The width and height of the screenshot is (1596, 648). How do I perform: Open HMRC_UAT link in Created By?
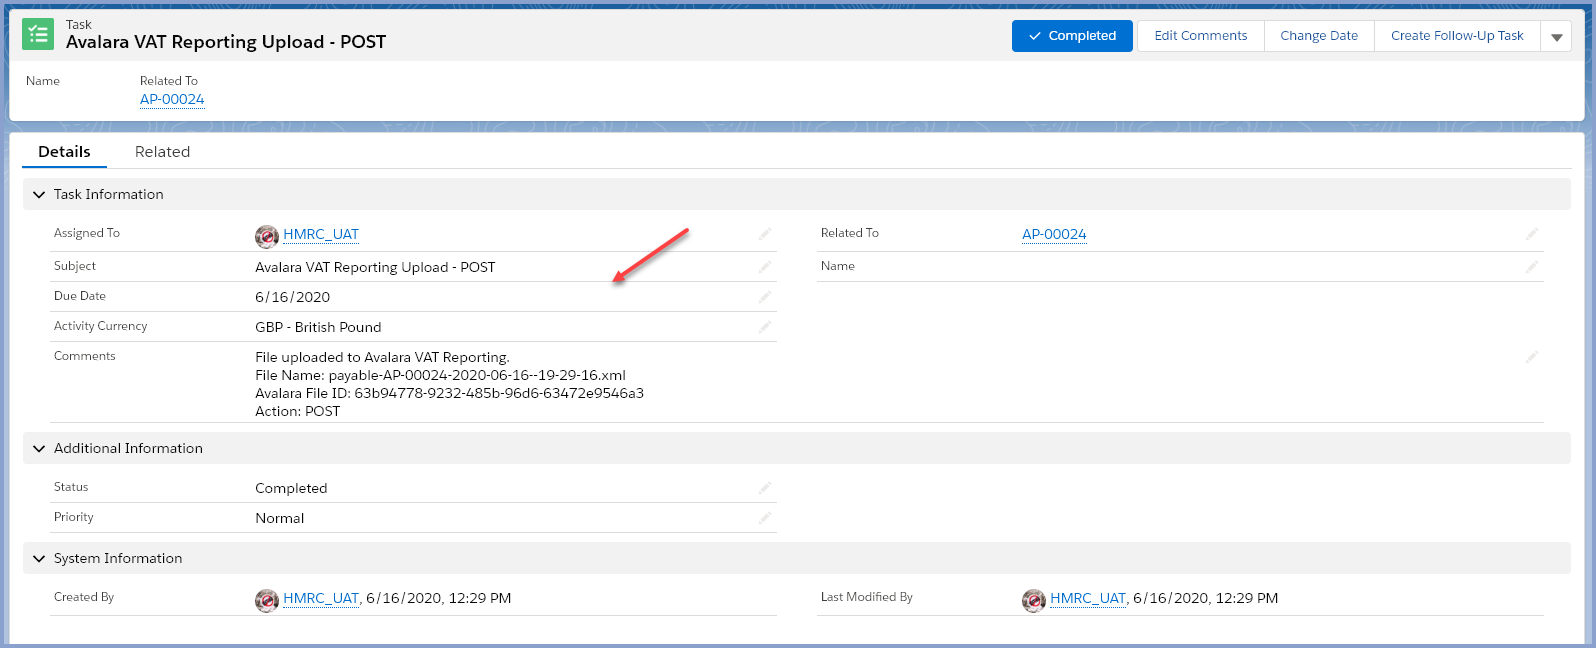(x=321, y=598)
